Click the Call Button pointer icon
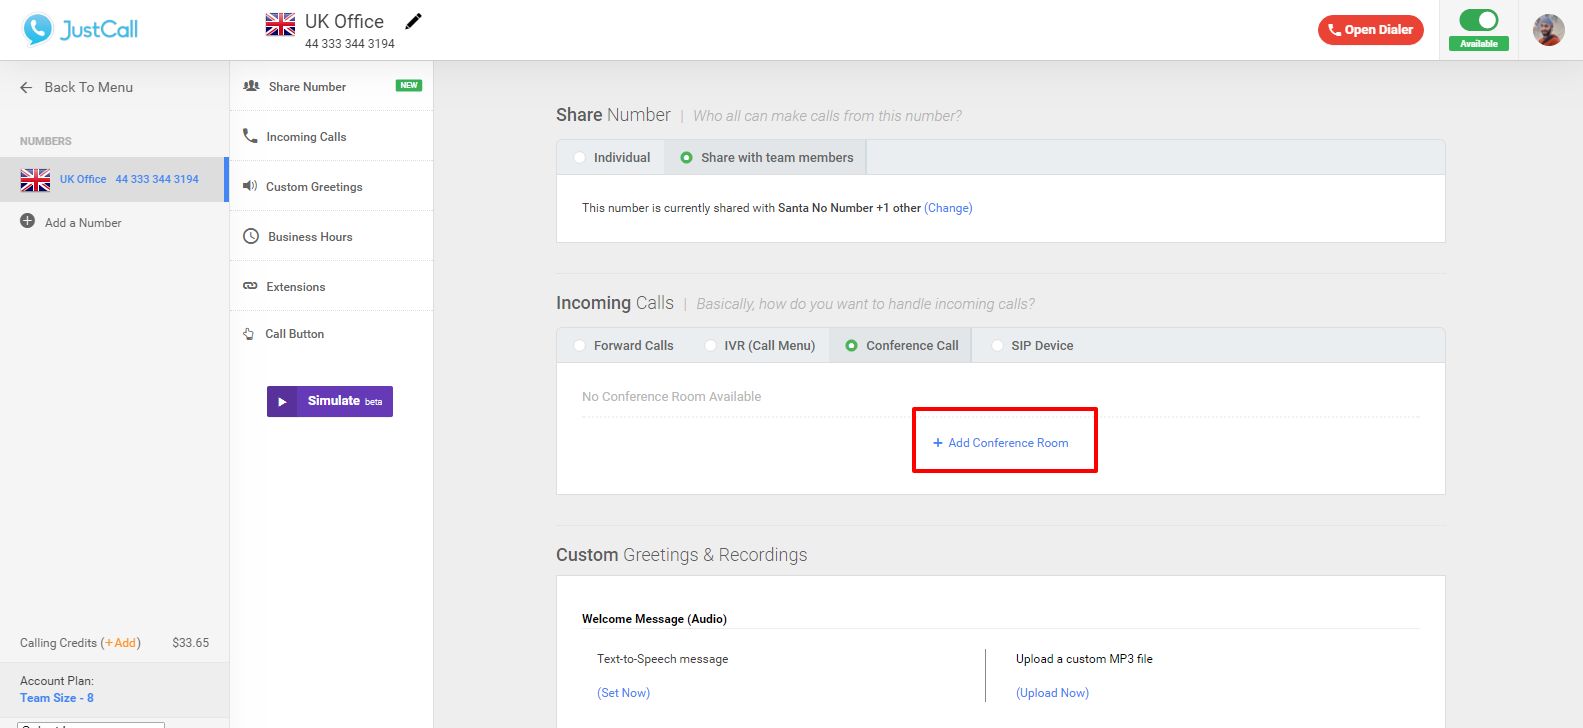Viewport: 1583px width, 728px height. point(249,334)
